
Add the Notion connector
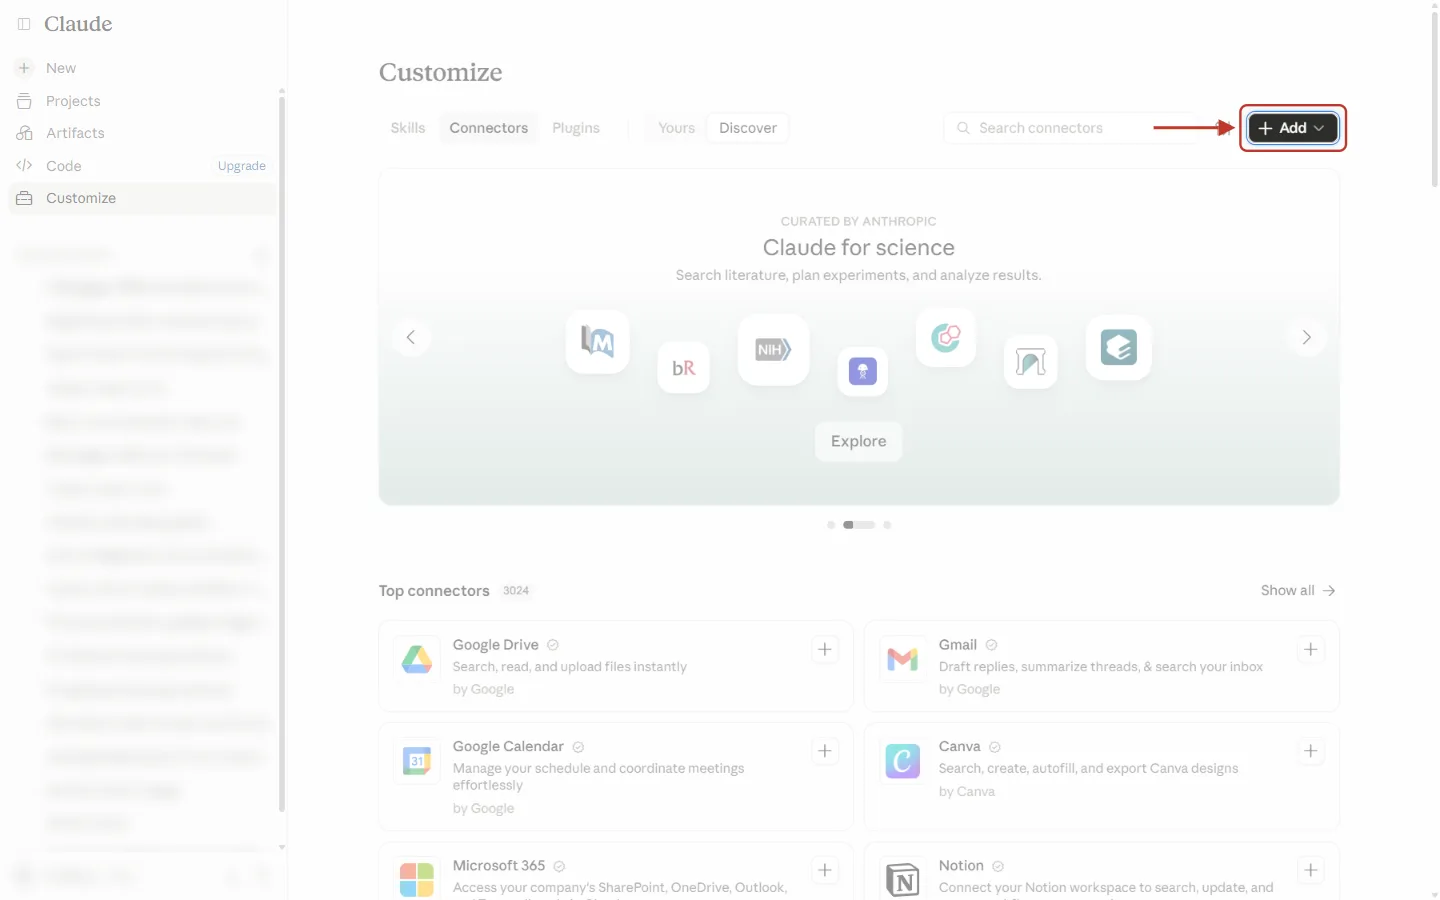click(1311, 870)
